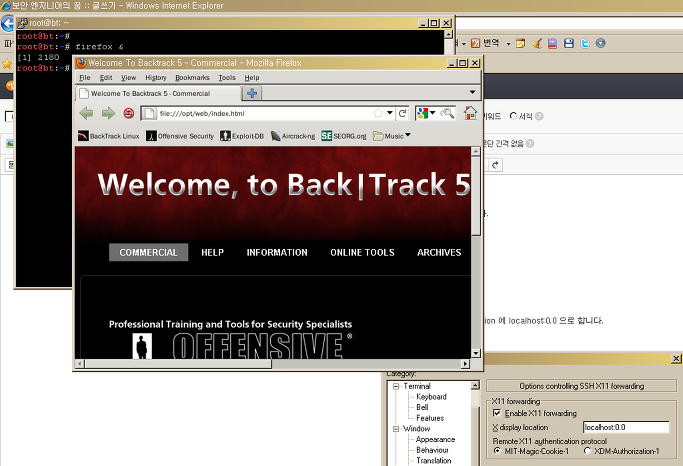This screenshot has height=466, width=683.
Task: Click the X display location input field
Action: [x=626, y=427]
